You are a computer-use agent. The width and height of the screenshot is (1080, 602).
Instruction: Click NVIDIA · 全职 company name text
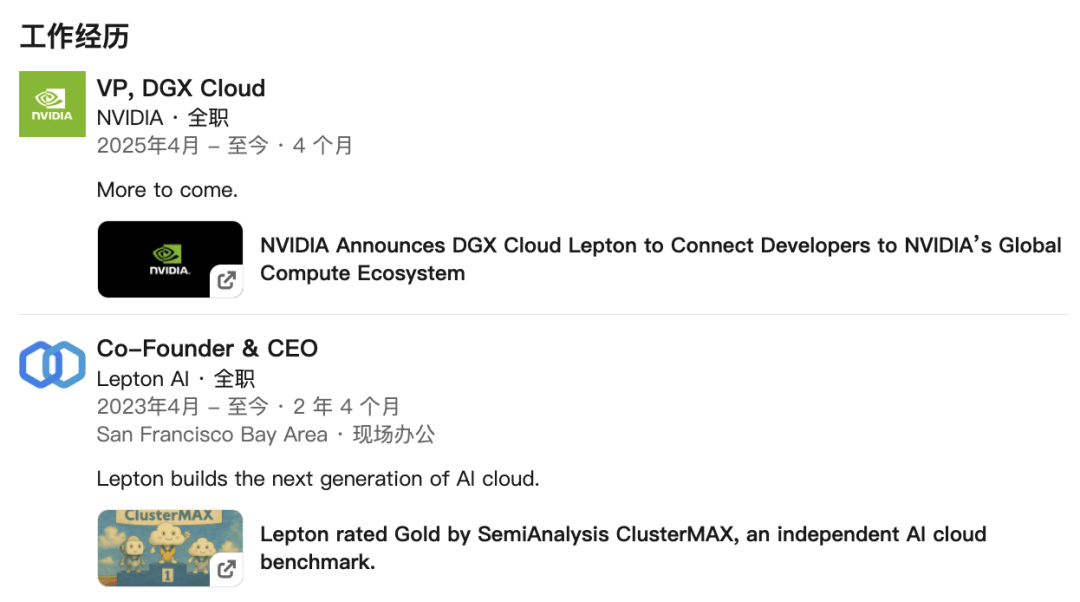163,118
